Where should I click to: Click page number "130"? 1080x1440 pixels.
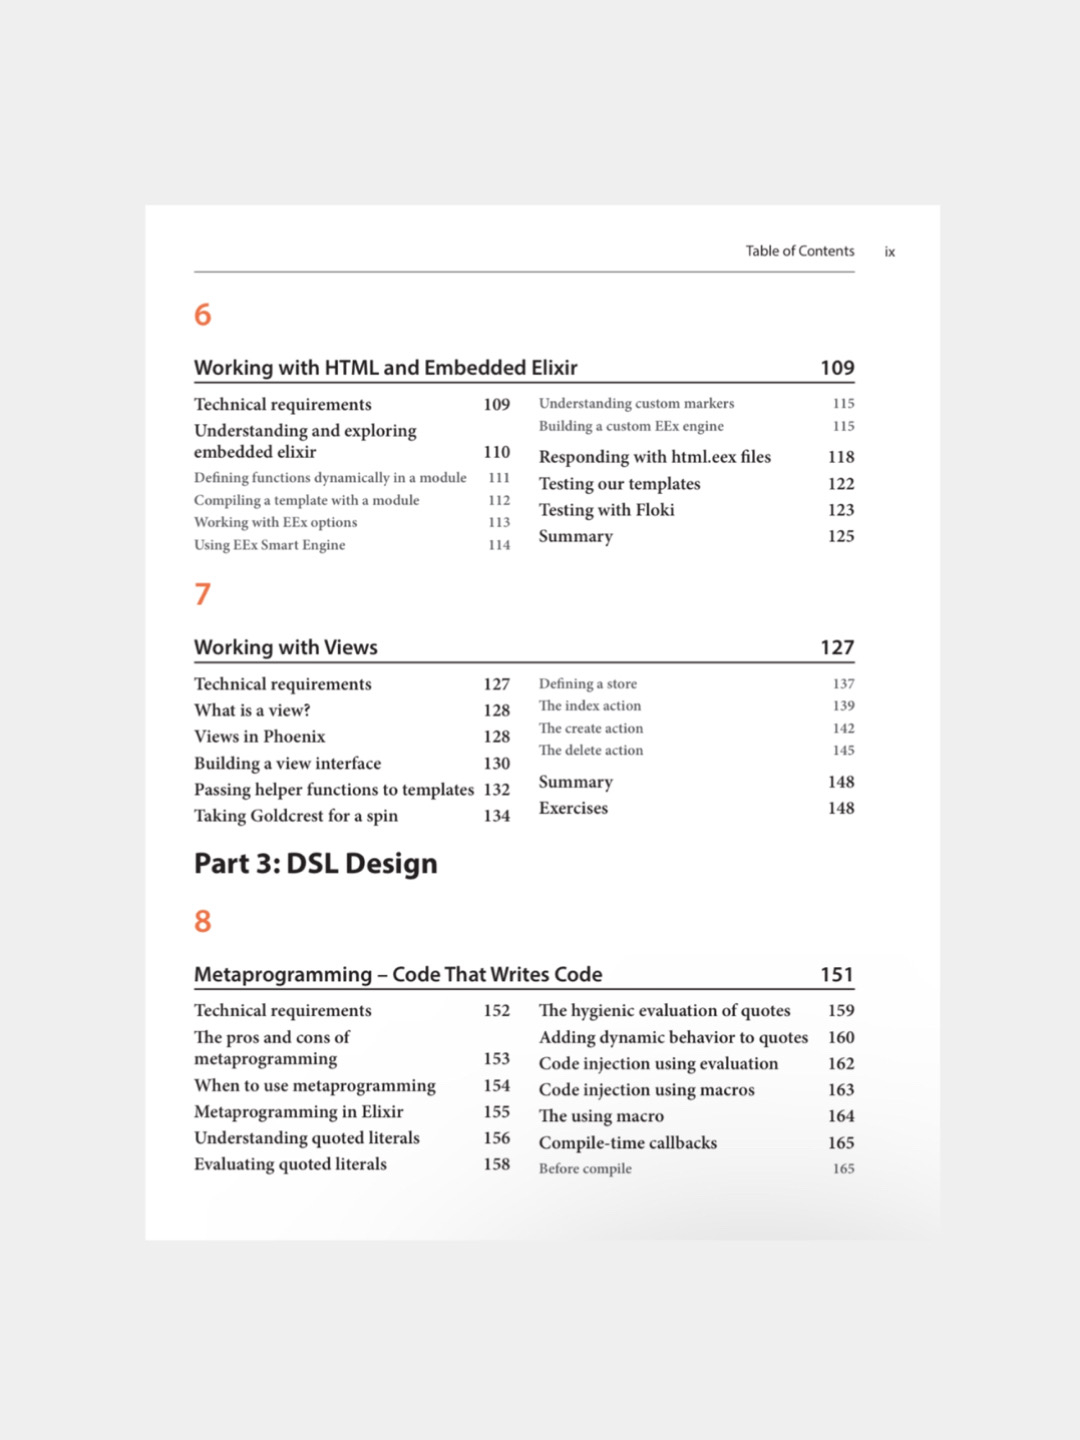tap(497, 763)
